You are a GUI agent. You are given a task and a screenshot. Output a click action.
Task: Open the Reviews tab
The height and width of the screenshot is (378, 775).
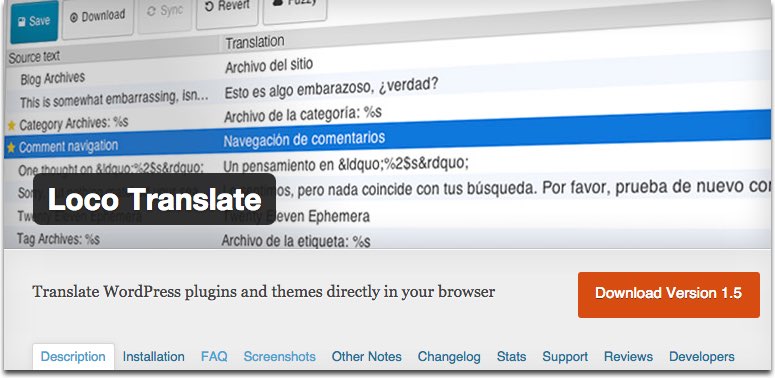(628, 357)
